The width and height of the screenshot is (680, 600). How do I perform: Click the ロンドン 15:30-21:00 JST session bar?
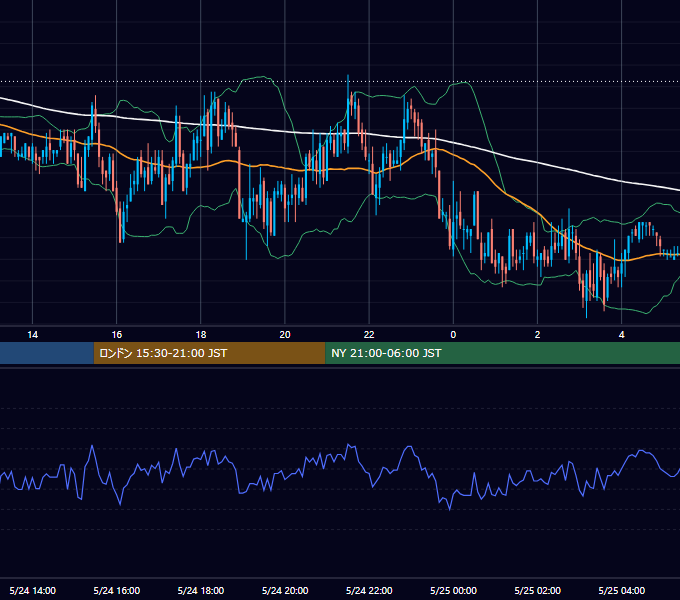[x=209, y=353]
